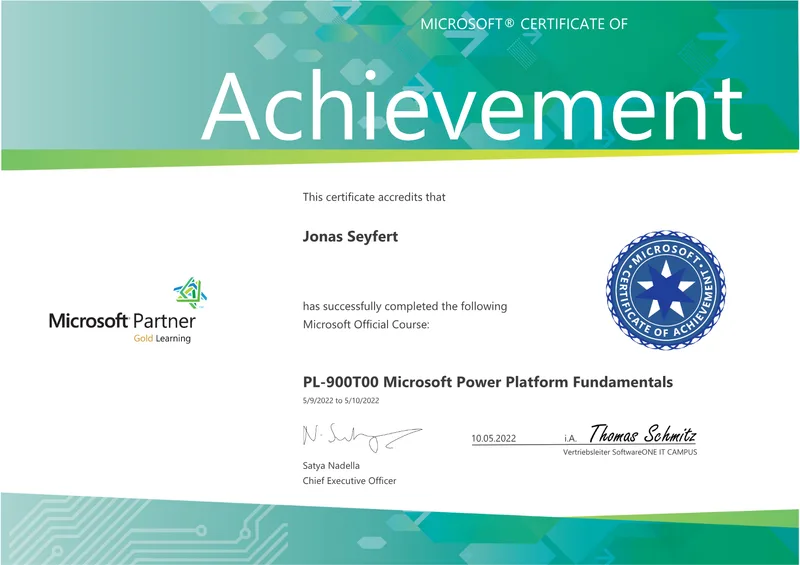Click the "Microsoft Partner" wordmark
The width and height of the screenshot is (800, 565).
(x=122, y=321)
